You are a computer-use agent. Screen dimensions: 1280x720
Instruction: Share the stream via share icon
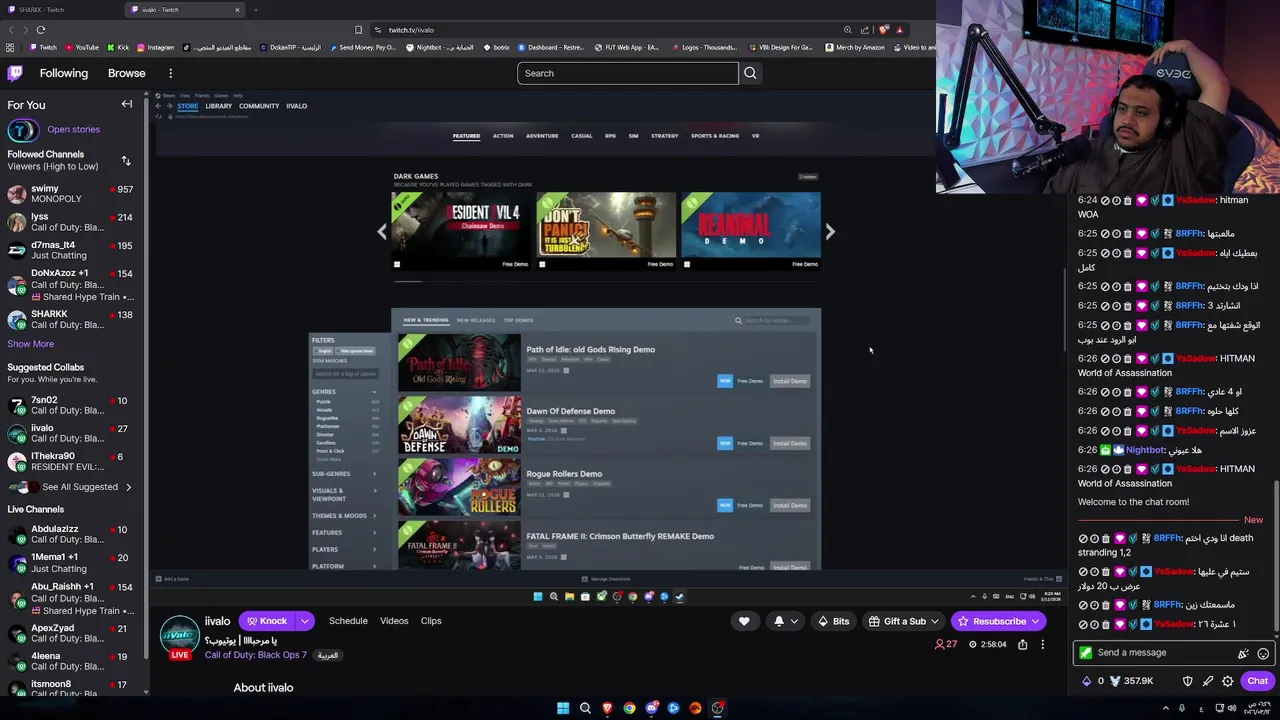pos(1022,645)
